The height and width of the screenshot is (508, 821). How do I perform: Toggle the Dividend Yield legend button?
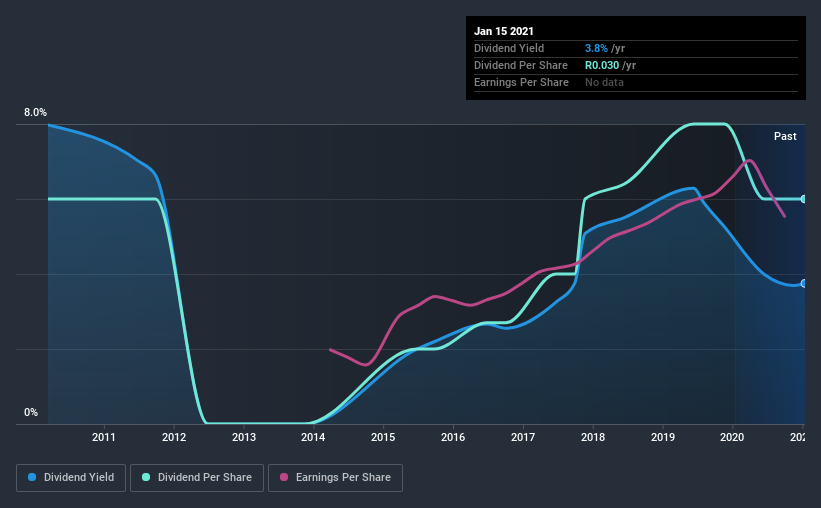point(71,478)
